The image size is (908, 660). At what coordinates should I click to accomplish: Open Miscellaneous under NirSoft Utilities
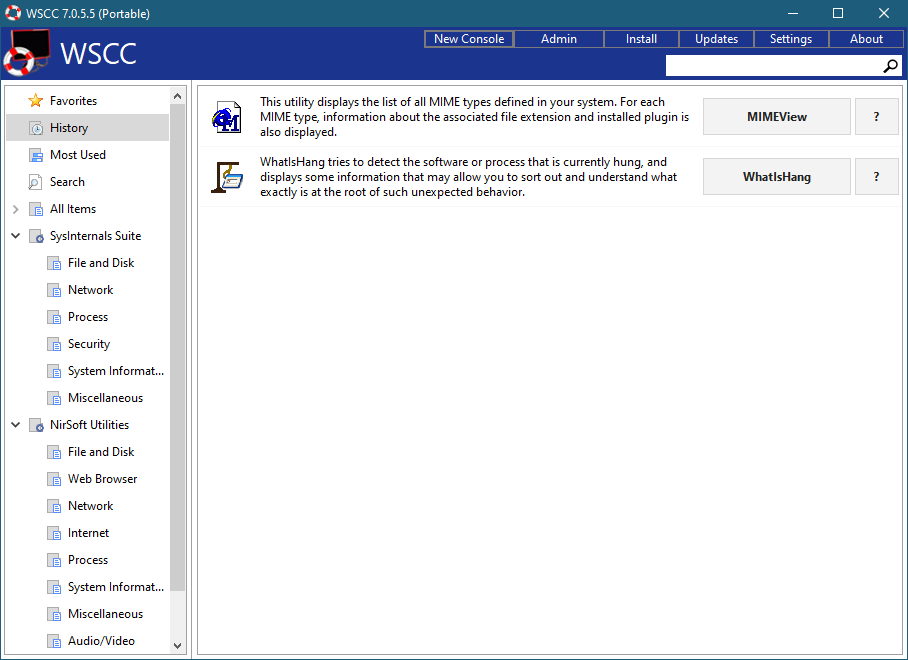105,614
